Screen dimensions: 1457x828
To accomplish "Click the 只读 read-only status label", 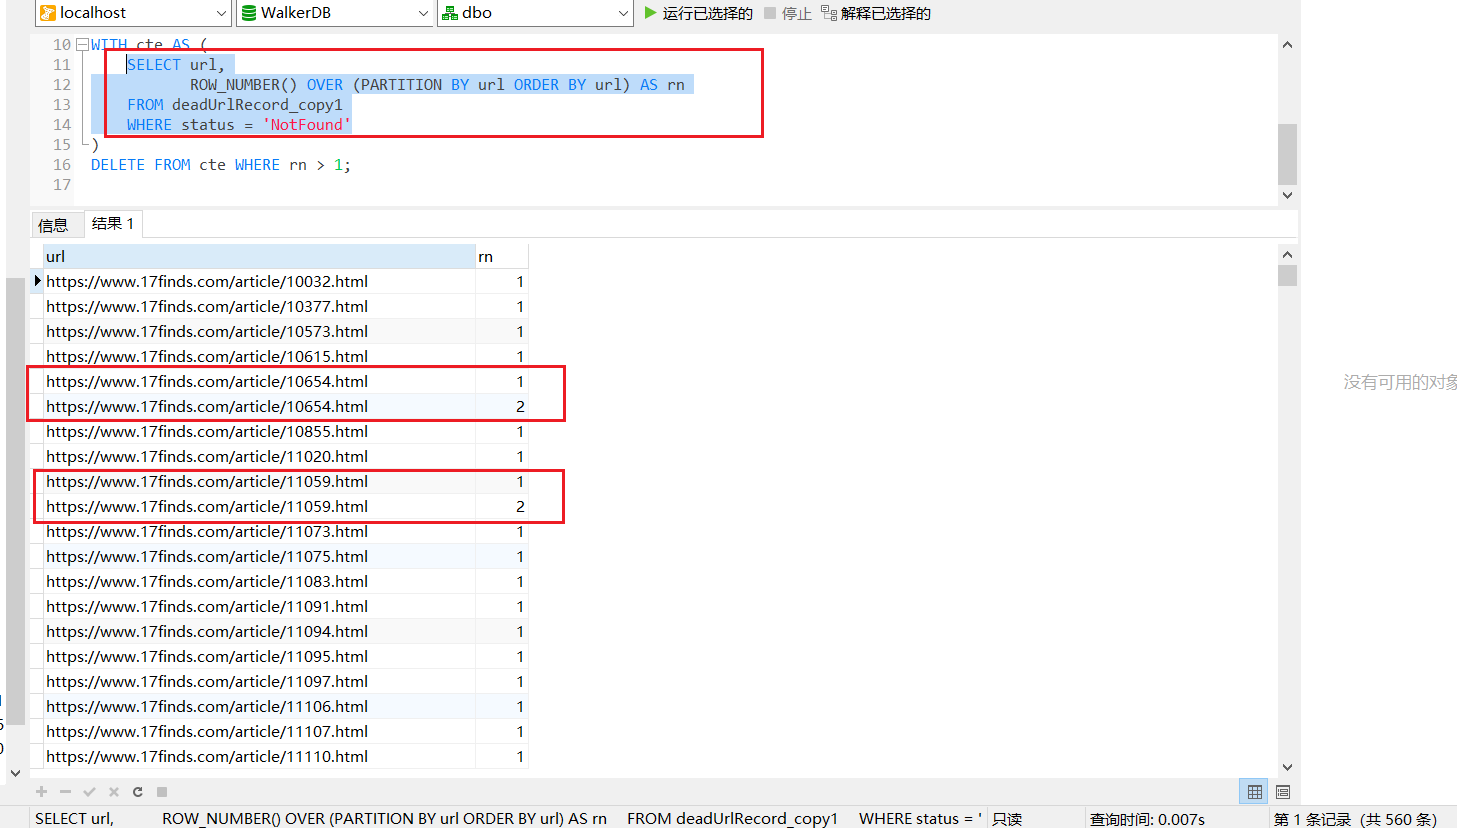I will coord(1007,819).
